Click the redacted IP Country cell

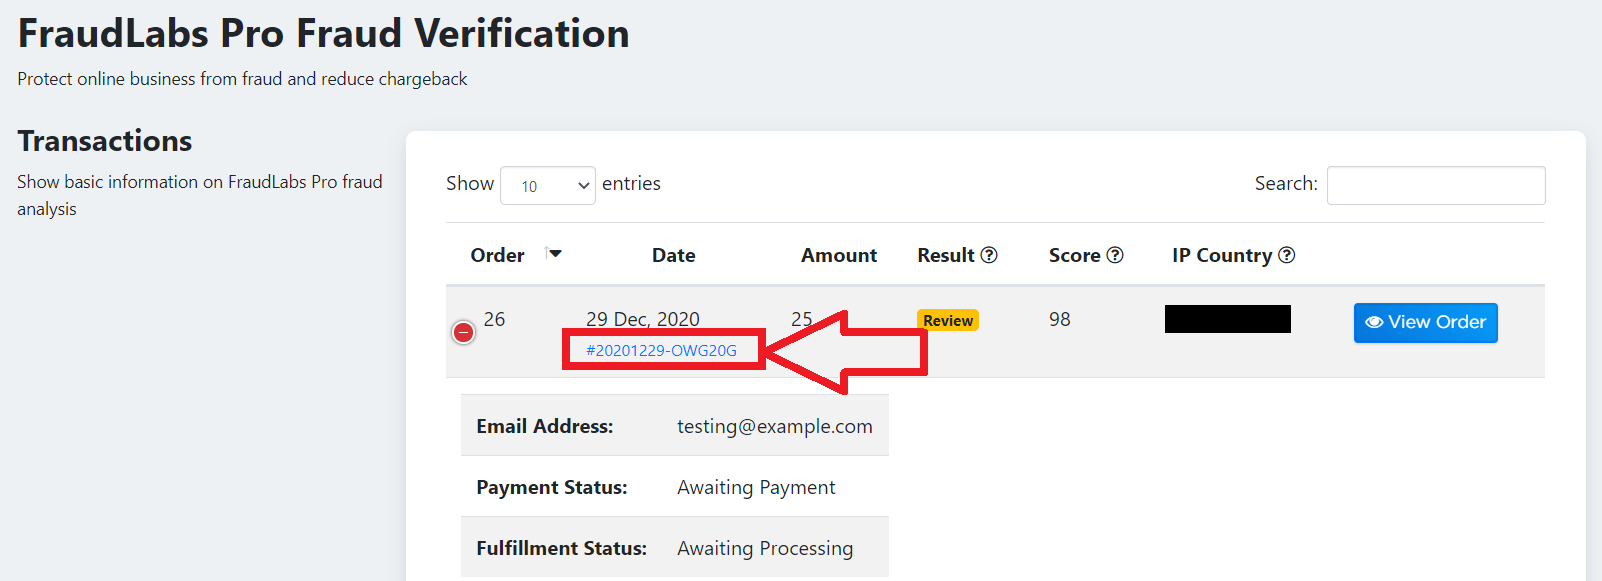click(x=1228, y=319)
